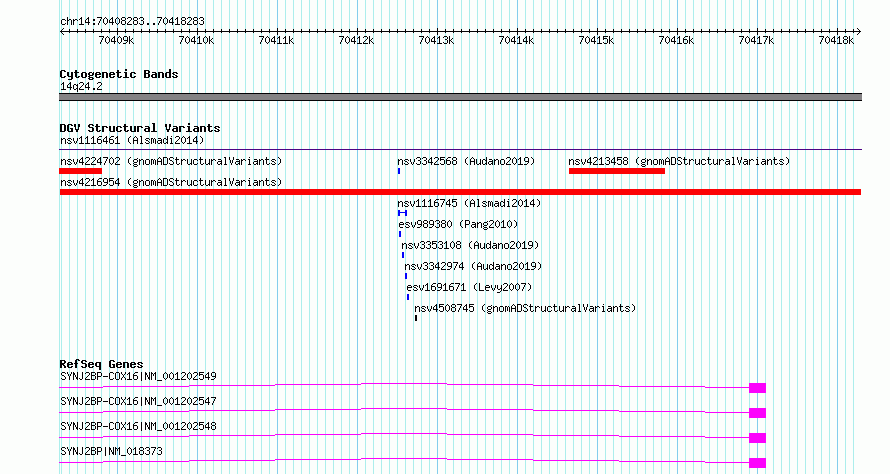Screen dimensions: 890x474
Task: Open nsv4213458 gnomAD variant label
Action: point(679,161)
